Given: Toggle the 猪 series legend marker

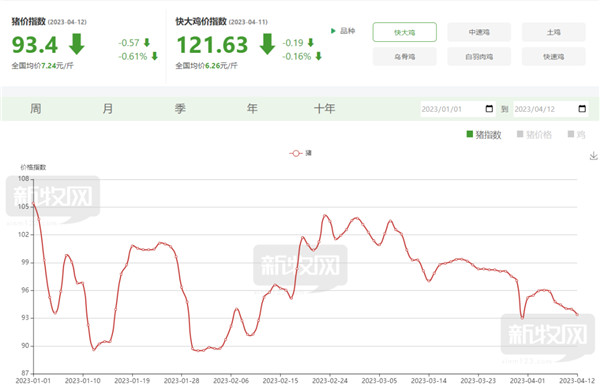Looking at the screenshot, I should [296, 153].
